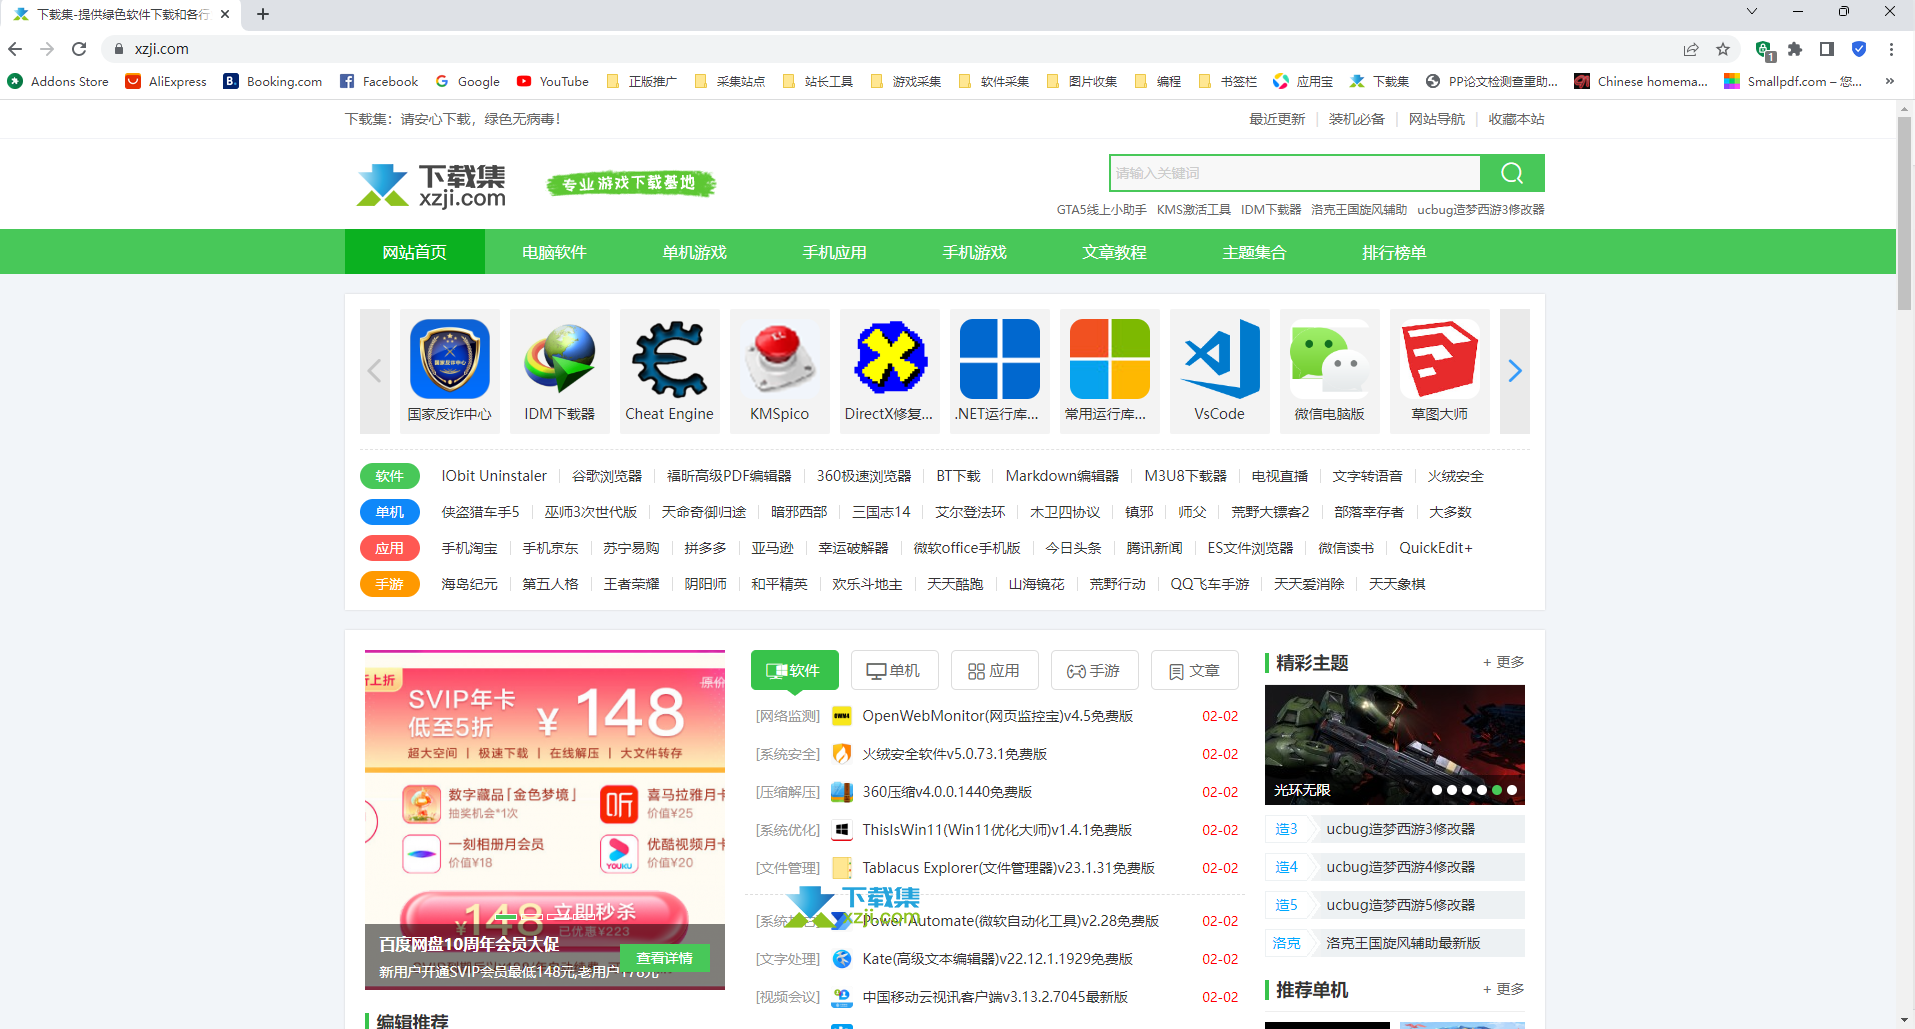Open the .NET运行库 icon
This screenshot has width=1915, height=1029.
click(999, 359)
